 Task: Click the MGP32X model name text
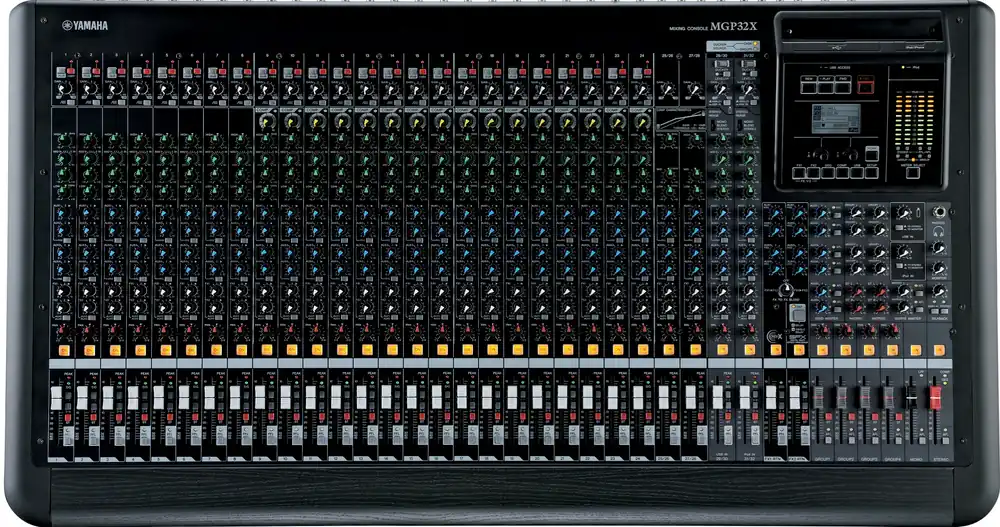pos(734,27)
